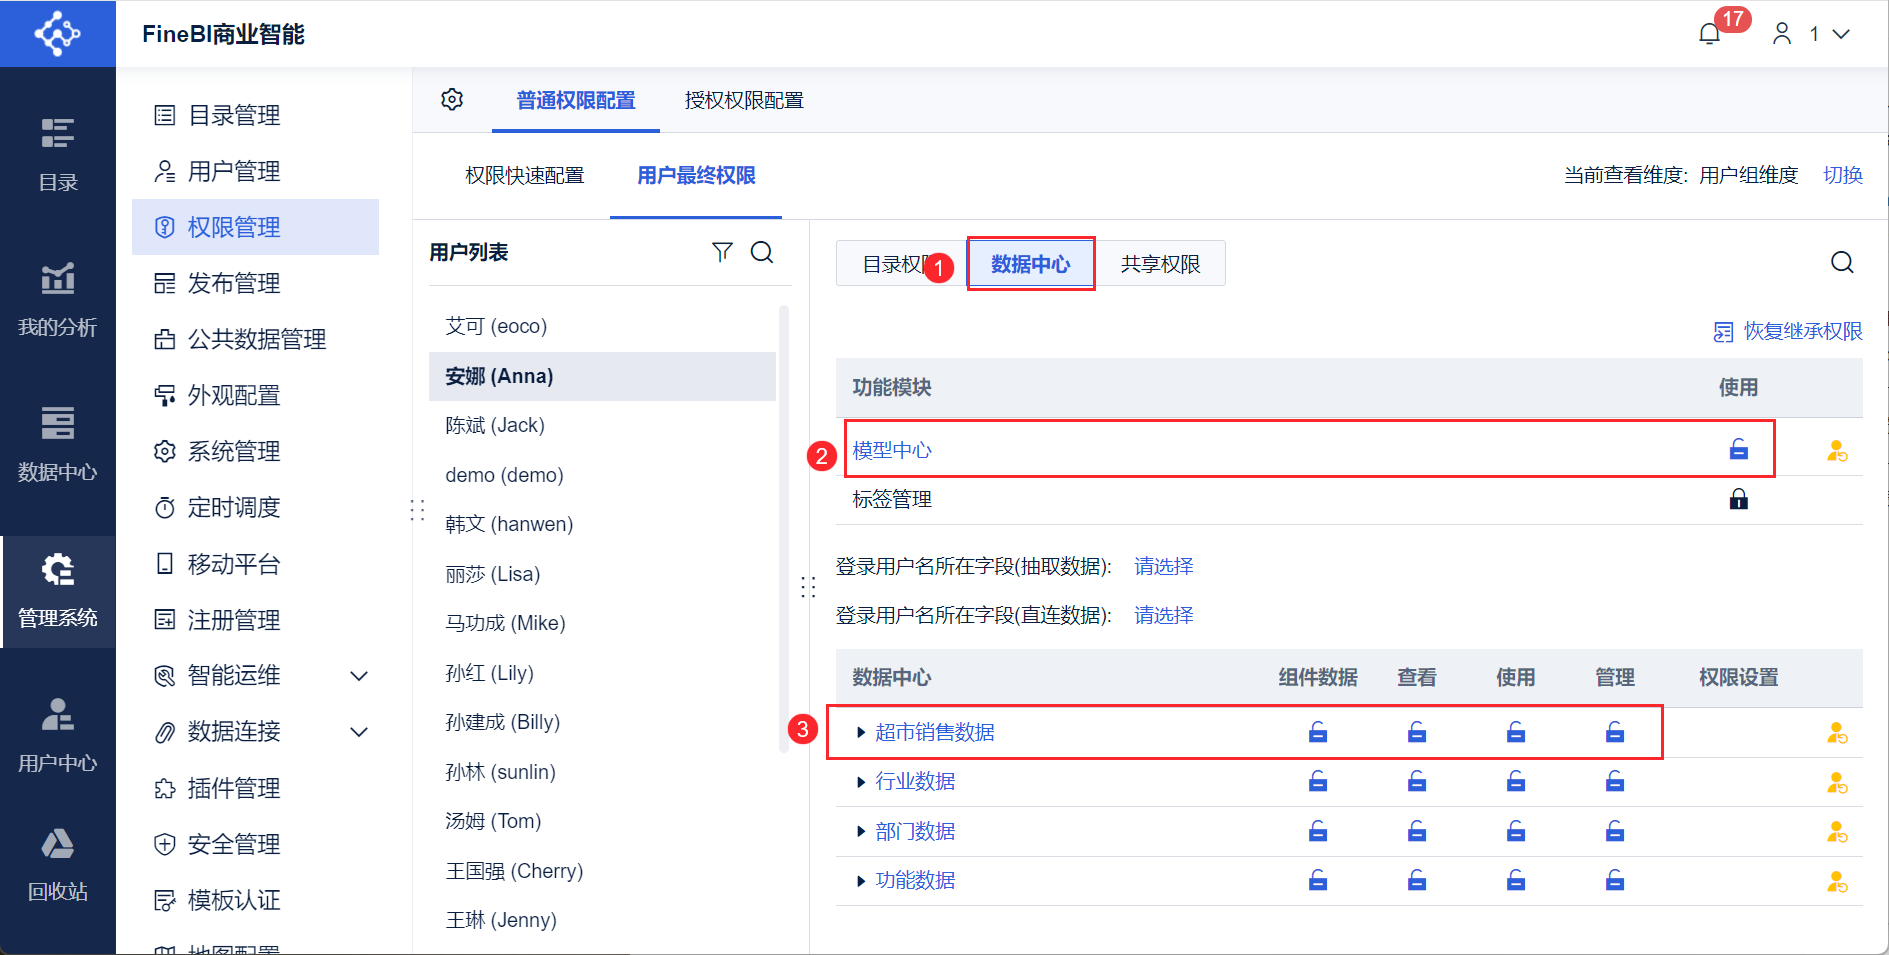This screenshot has height=955, width=1889.
Task: Open 回收站 in left navigation bar
Action: click(58, 864)
